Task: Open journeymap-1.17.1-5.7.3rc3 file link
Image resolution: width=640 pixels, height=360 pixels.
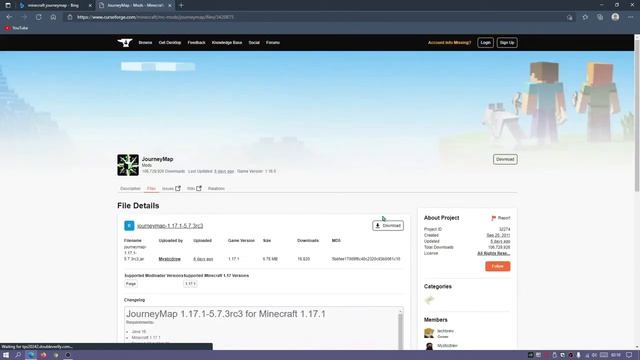Action: point(170,226)
